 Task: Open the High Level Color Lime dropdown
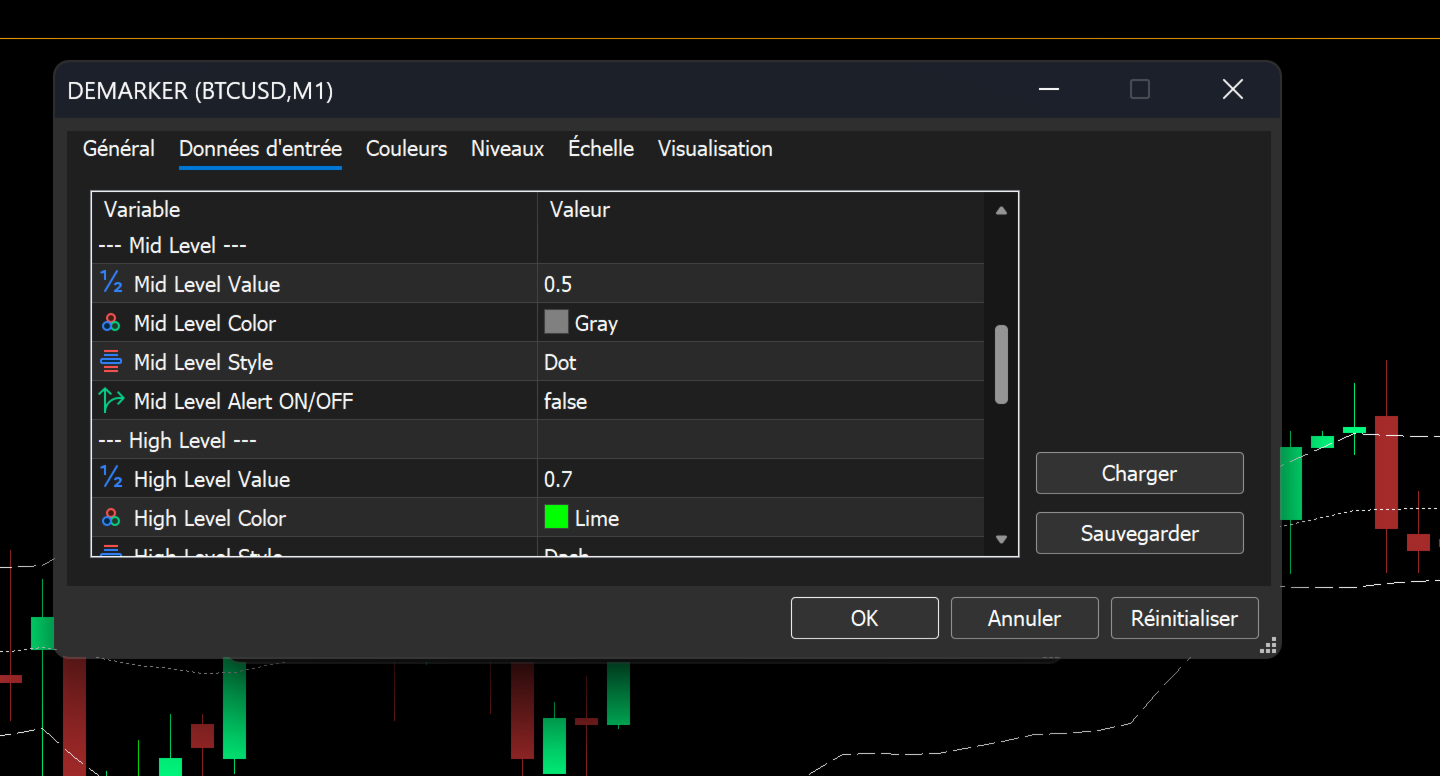[761, 518]
